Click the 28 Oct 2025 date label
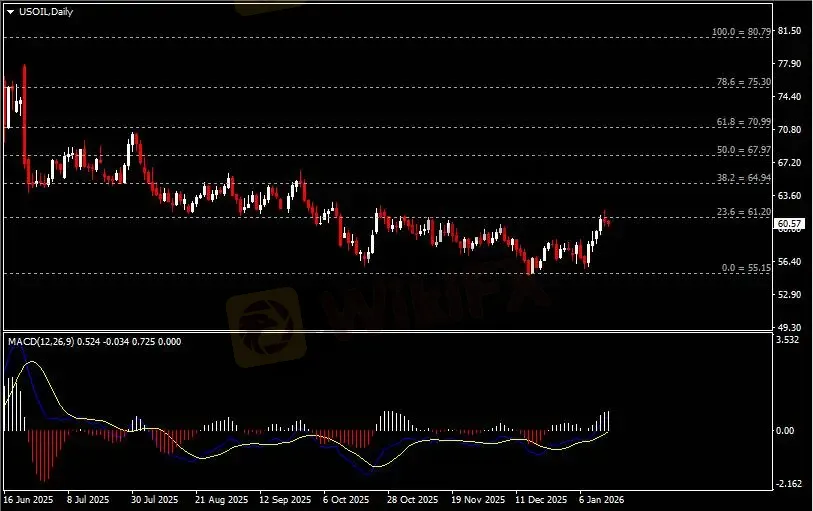813x511 pixels. tap(413, 500)
